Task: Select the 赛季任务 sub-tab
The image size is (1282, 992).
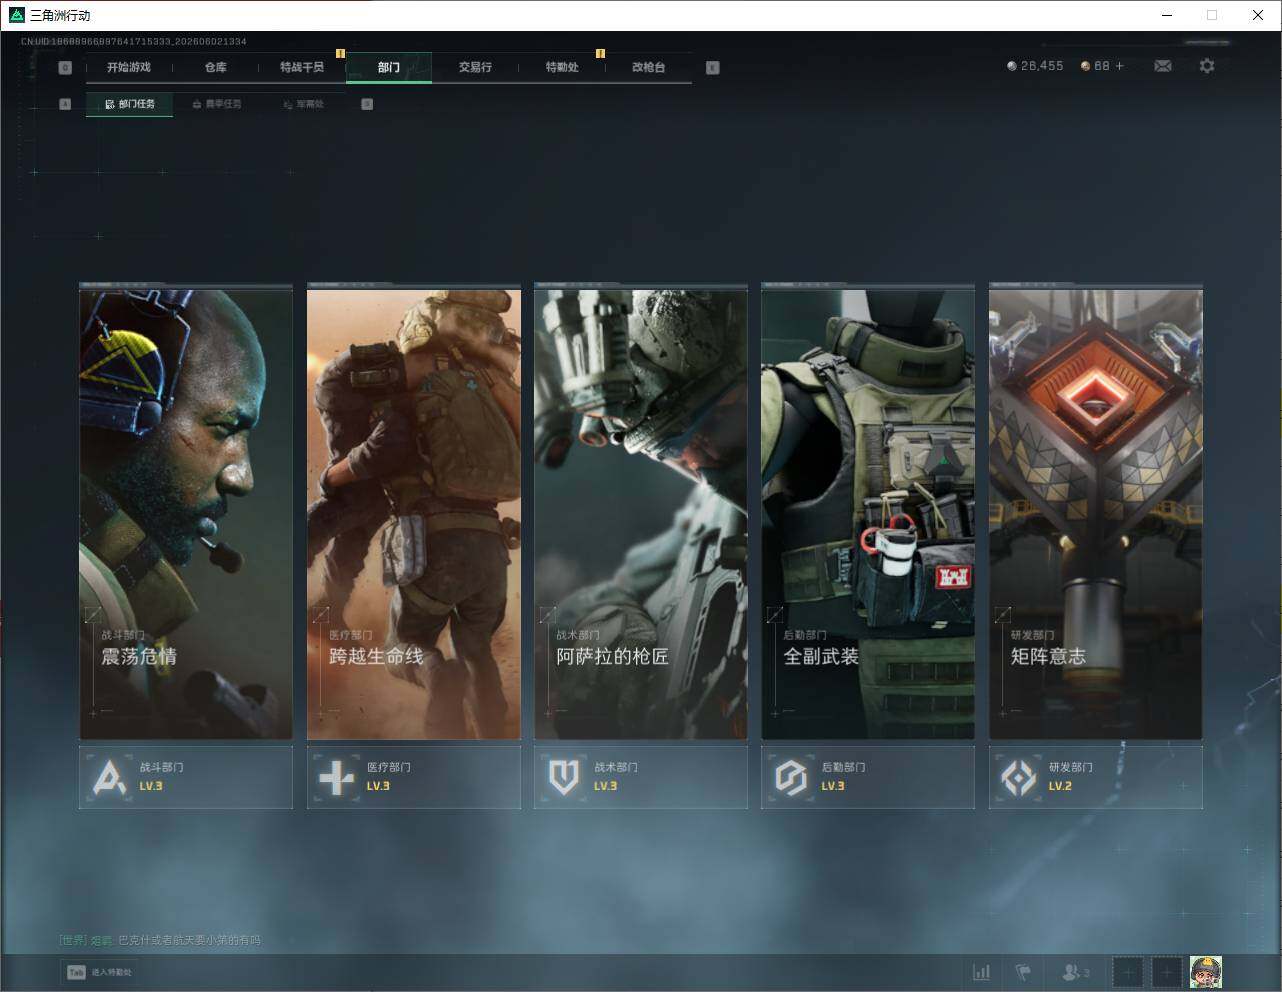Action: (x=216, y=104)
